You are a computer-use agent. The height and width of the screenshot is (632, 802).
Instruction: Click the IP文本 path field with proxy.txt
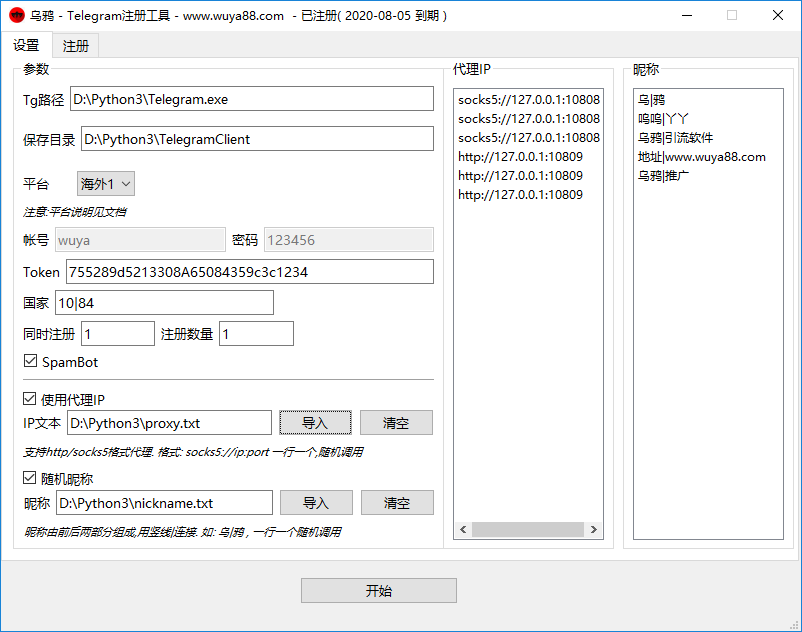click(169, 423)
